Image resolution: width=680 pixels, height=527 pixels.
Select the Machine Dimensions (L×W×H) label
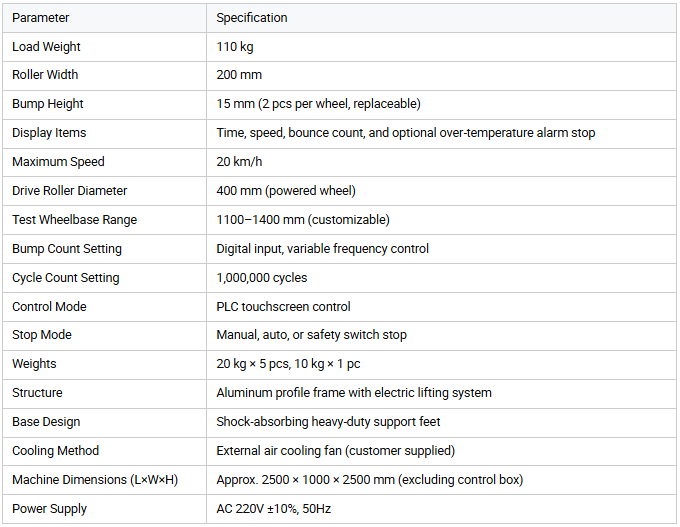(x=95, y=480)
